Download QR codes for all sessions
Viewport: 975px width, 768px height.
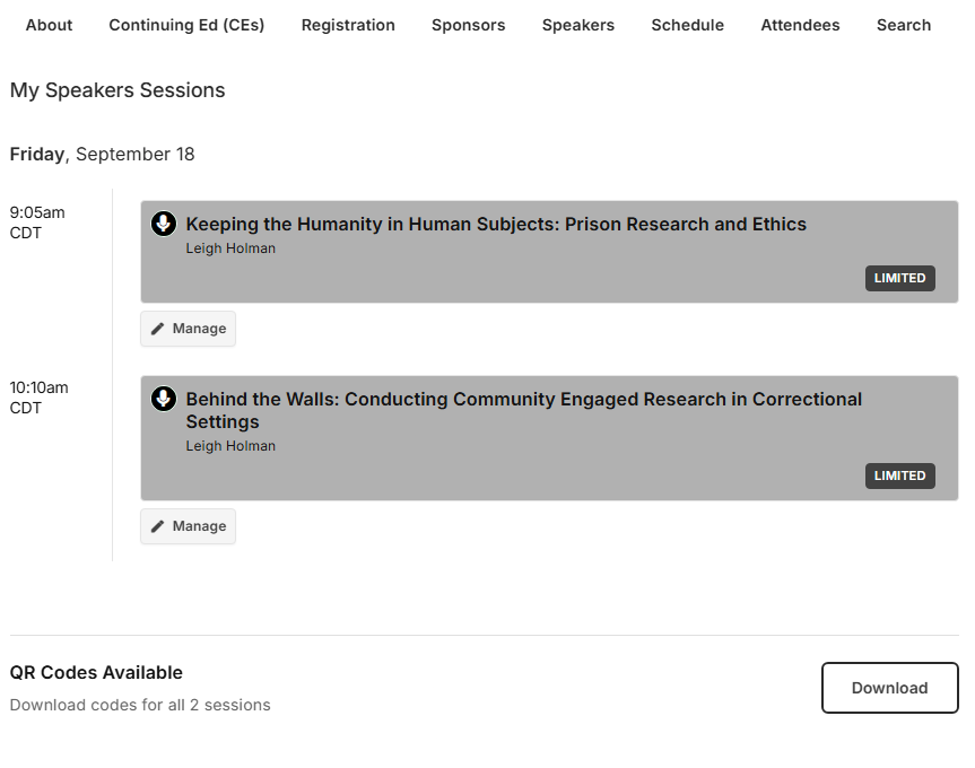click(x=890, y=688)
